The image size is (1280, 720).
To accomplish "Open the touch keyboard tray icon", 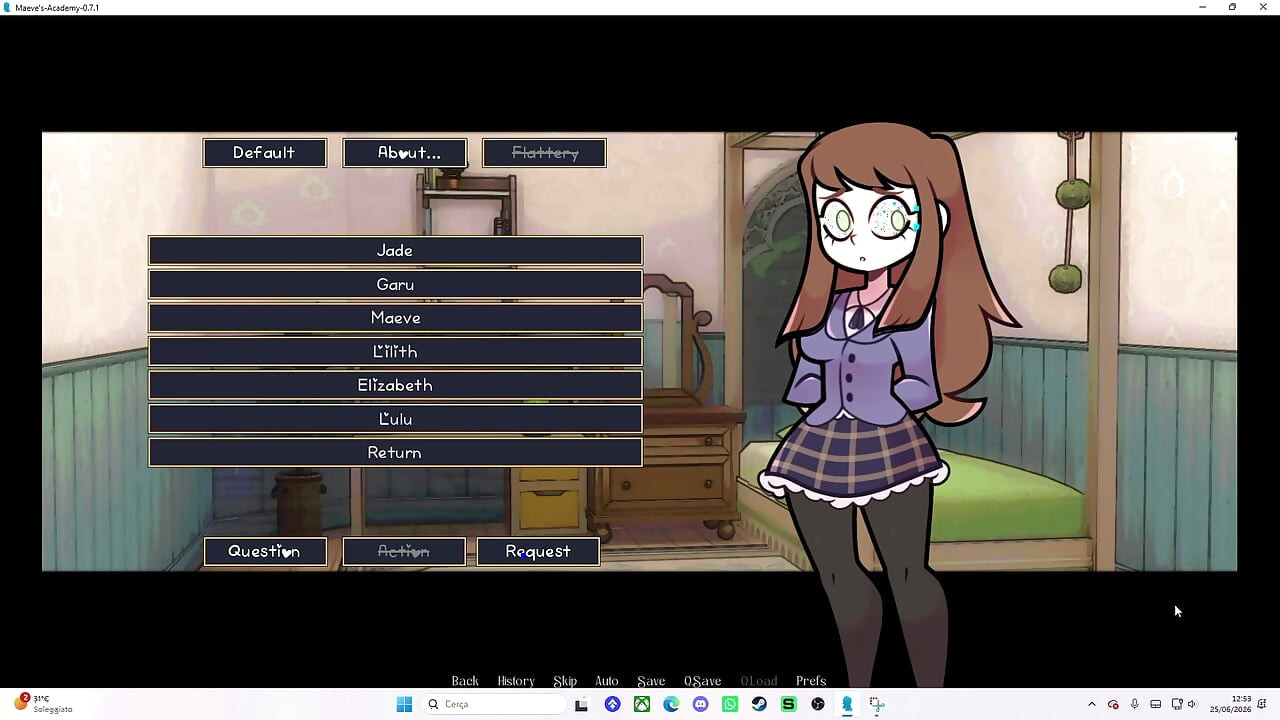I will click(x=1155, y=704).
